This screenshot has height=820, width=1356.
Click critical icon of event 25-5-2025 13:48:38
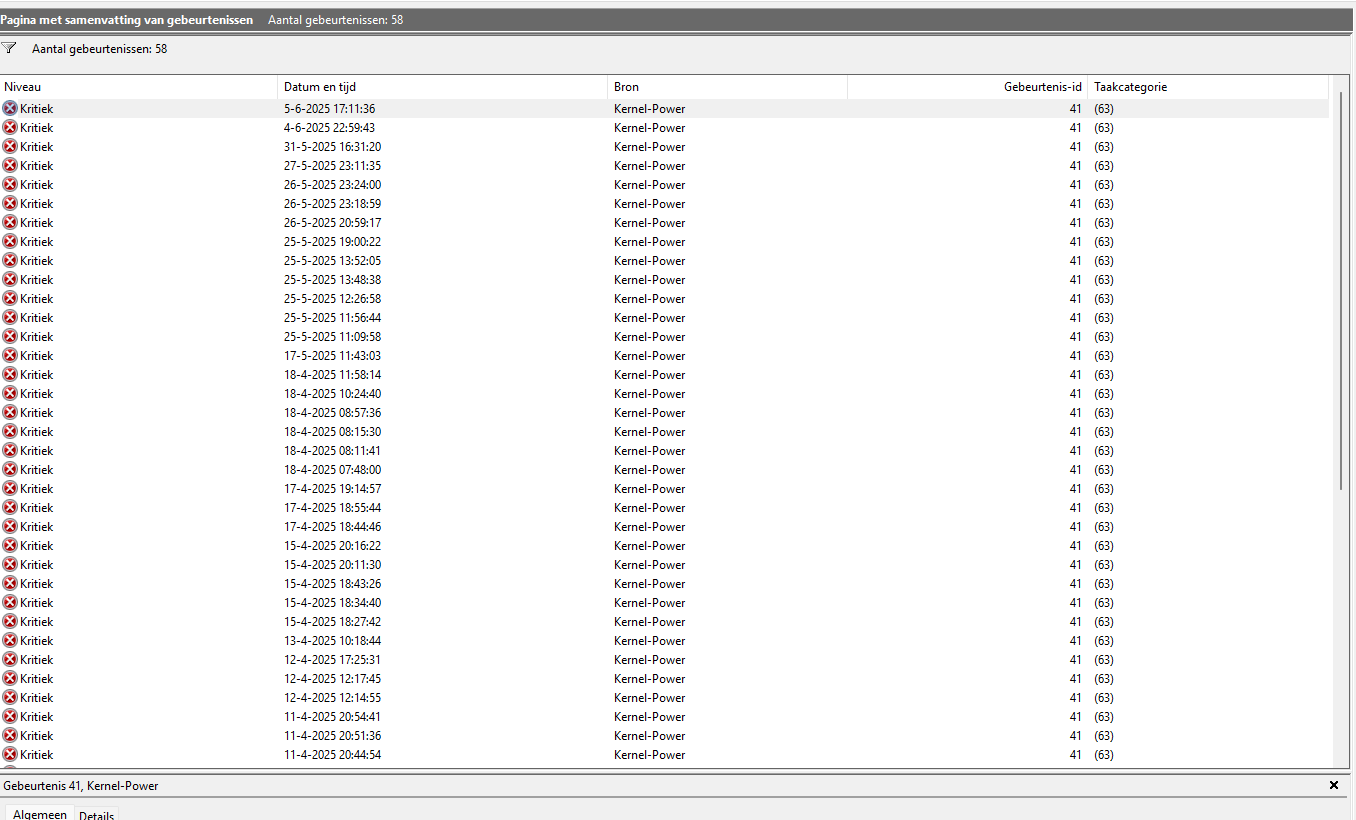[x=10, y=279]
